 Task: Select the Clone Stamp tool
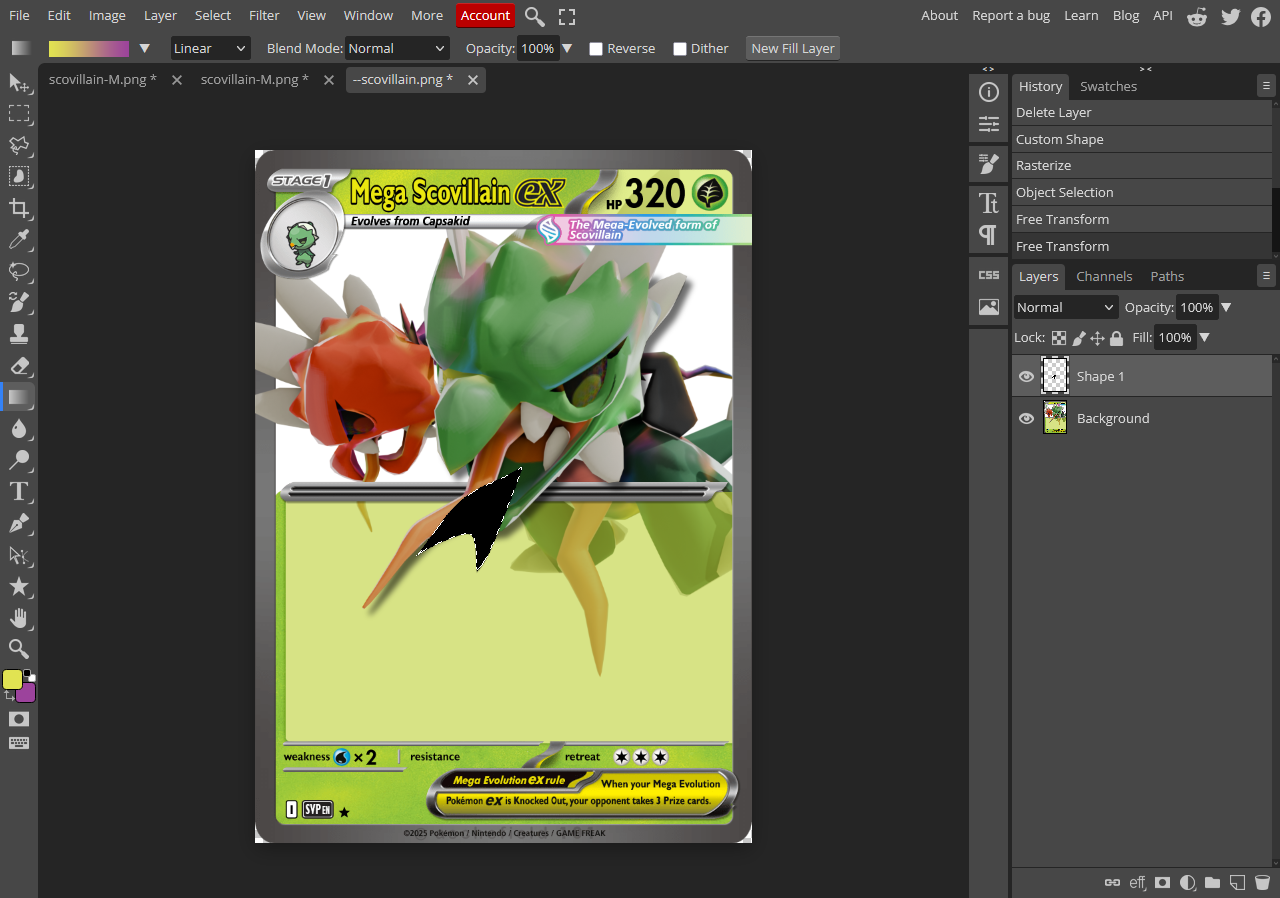[x=19, y=334]
